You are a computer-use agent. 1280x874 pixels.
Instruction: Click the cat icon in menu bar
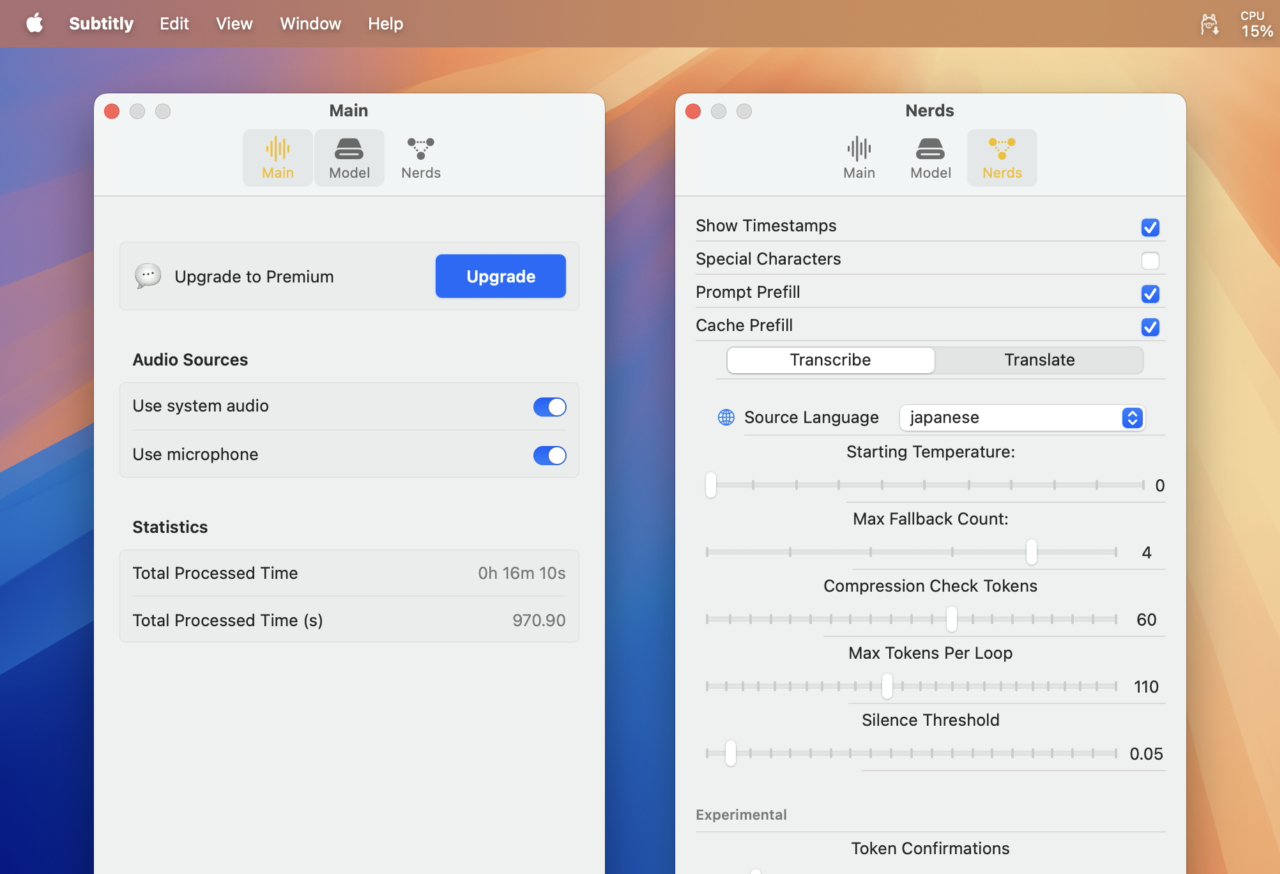tap(1210, 24)
